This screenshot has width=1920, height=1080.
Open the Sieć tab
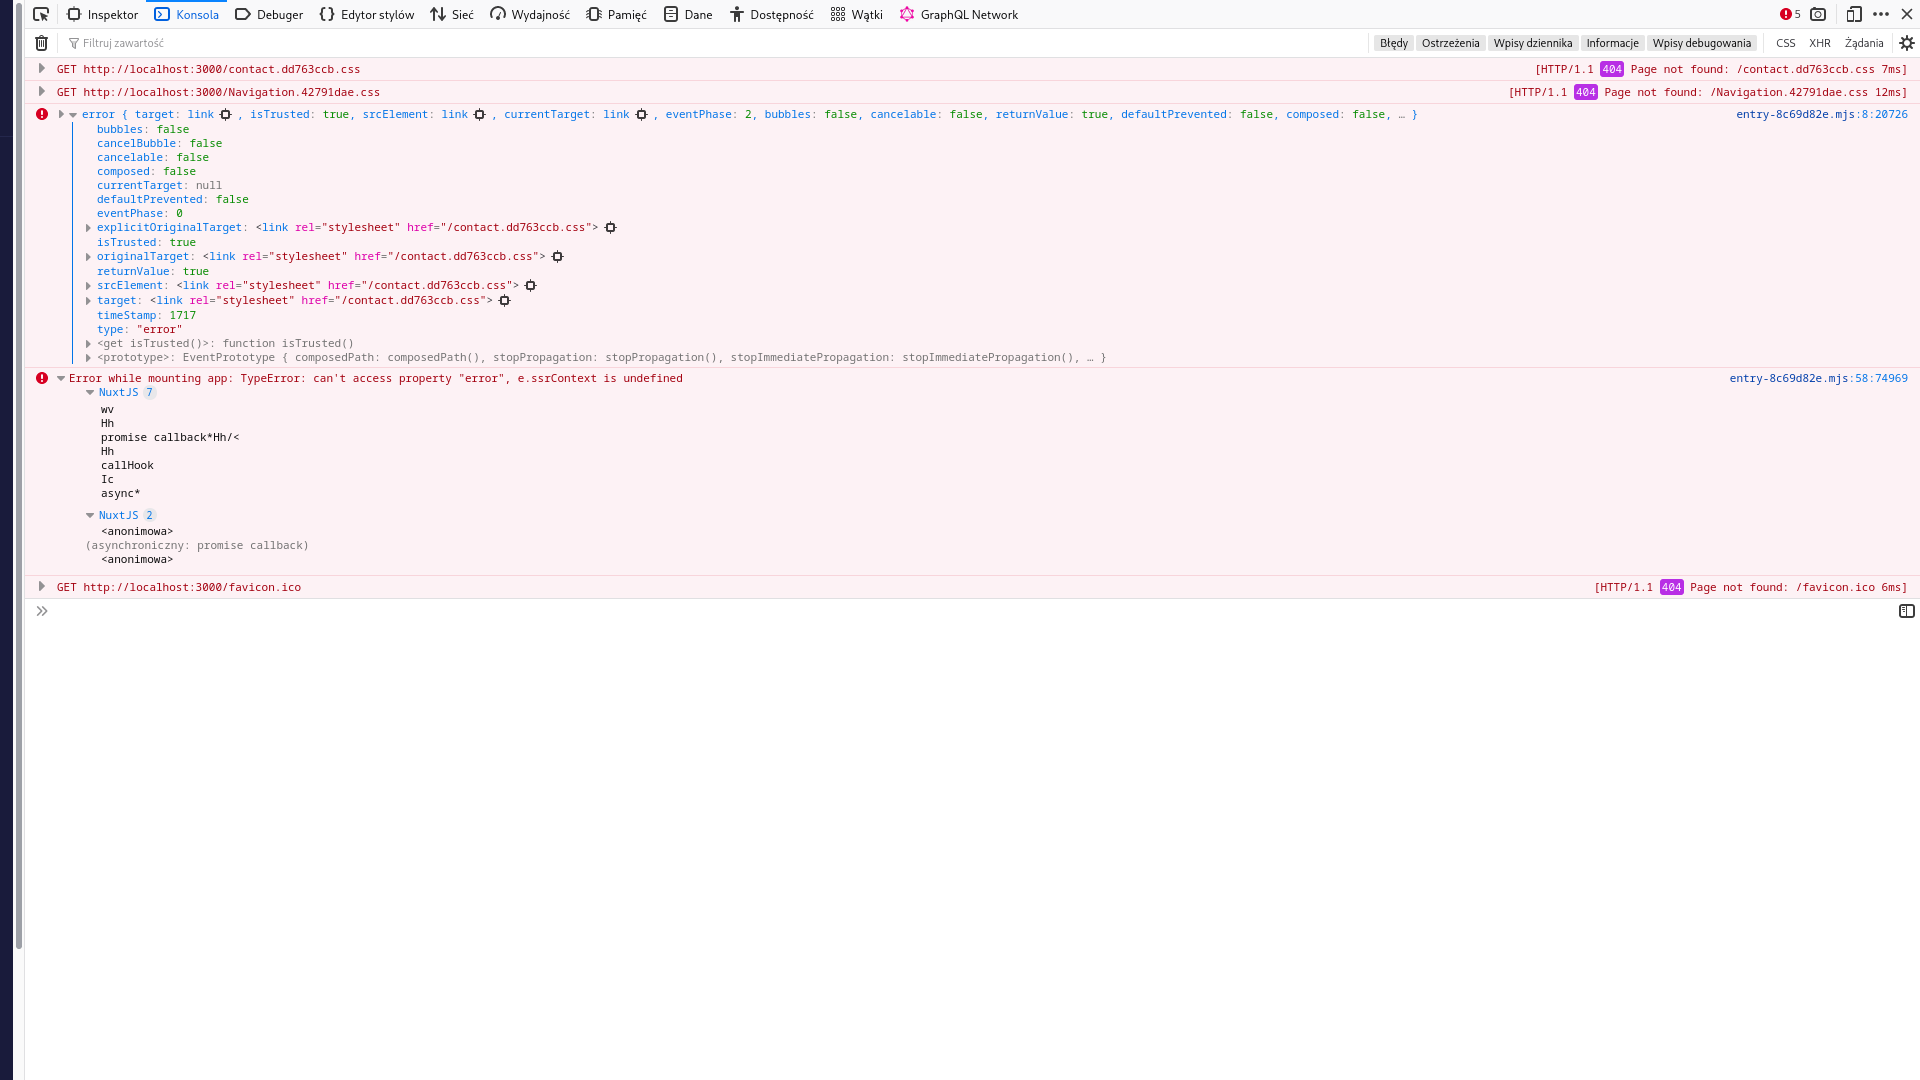(452, 14)
